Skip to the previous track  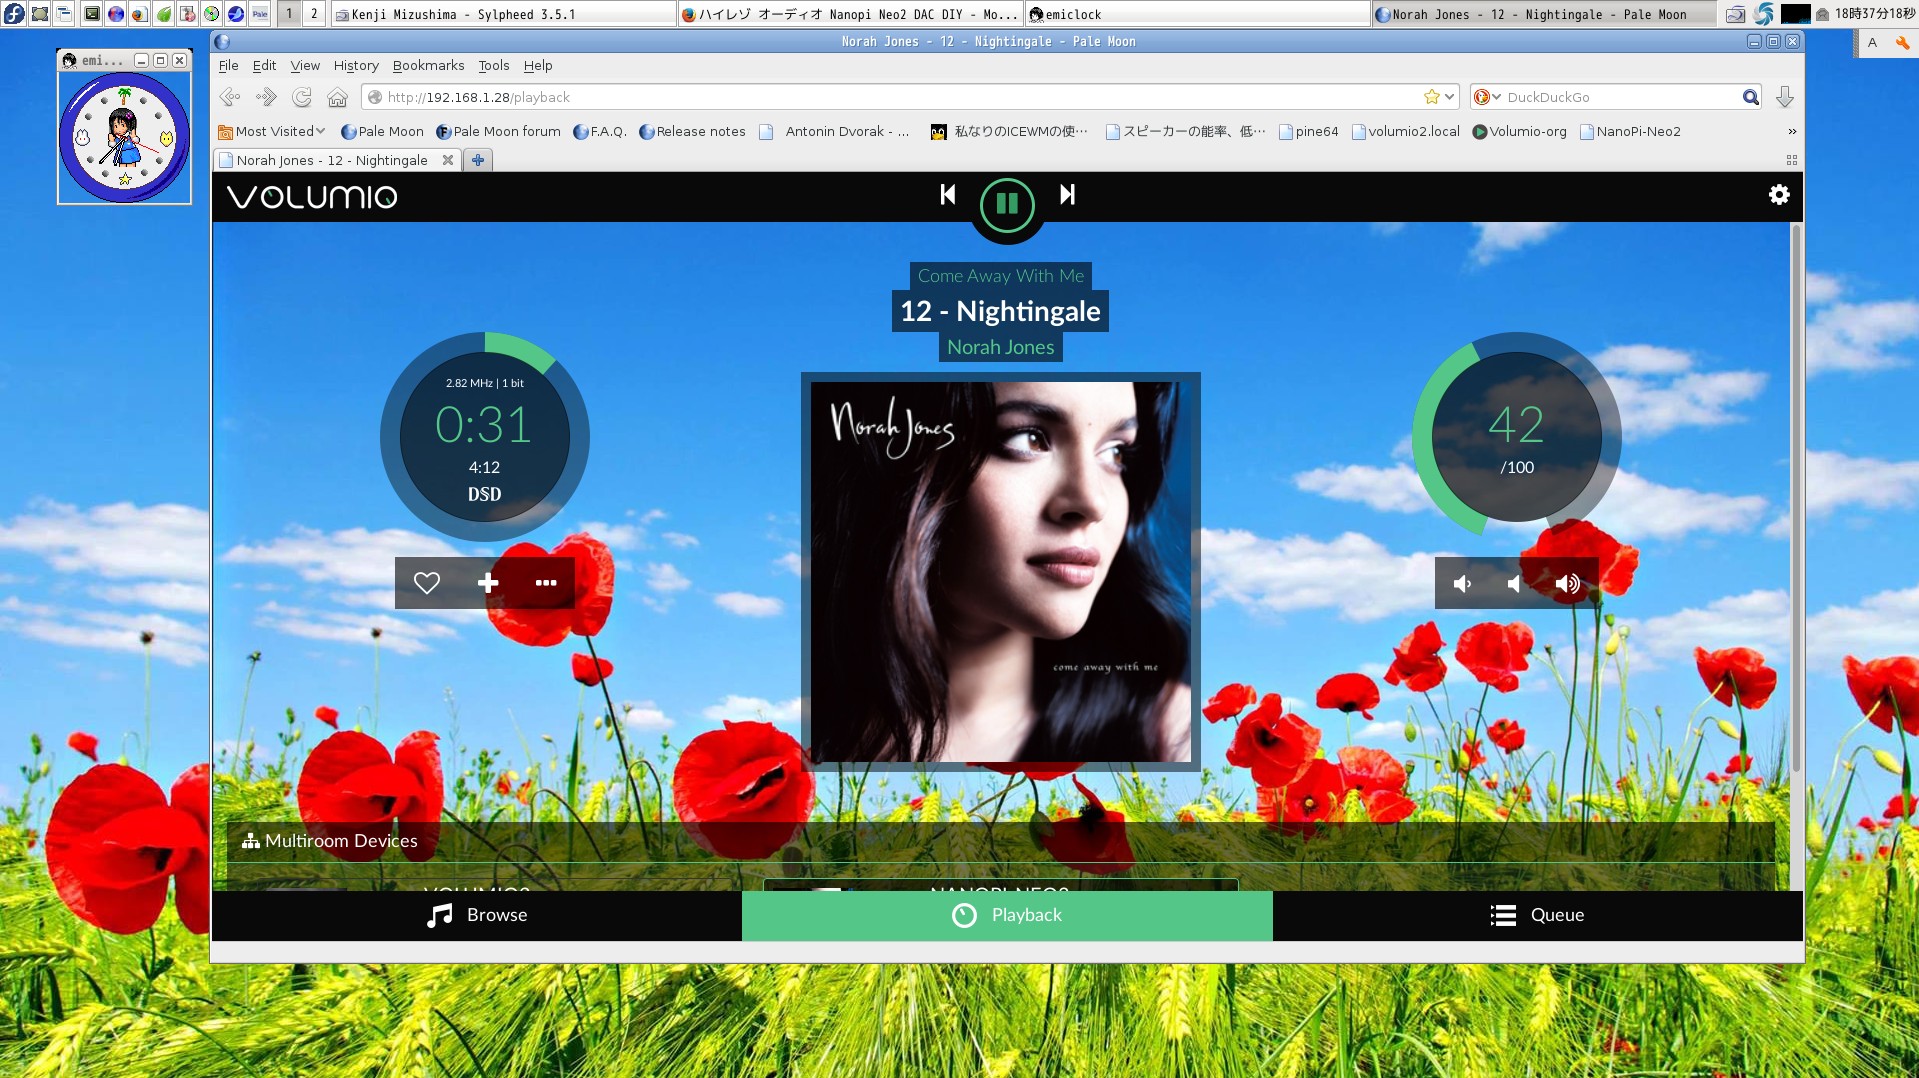coord(947,195)
